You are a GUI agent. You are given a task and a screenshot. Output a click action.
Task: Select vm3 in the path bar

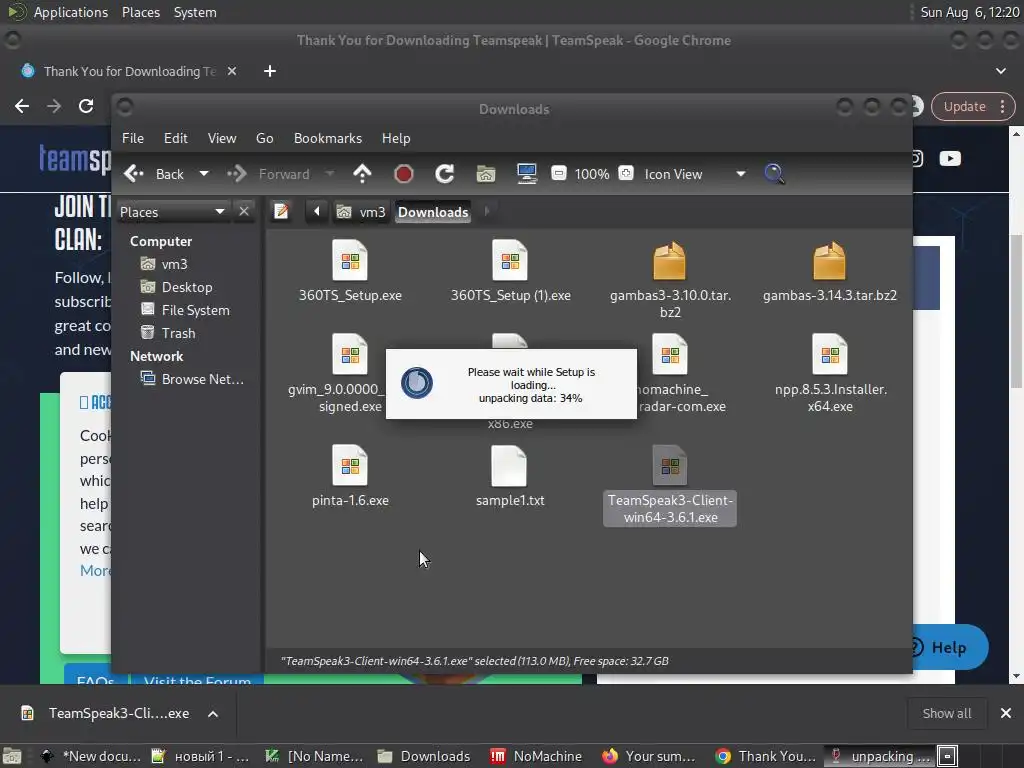click(361, 212)
